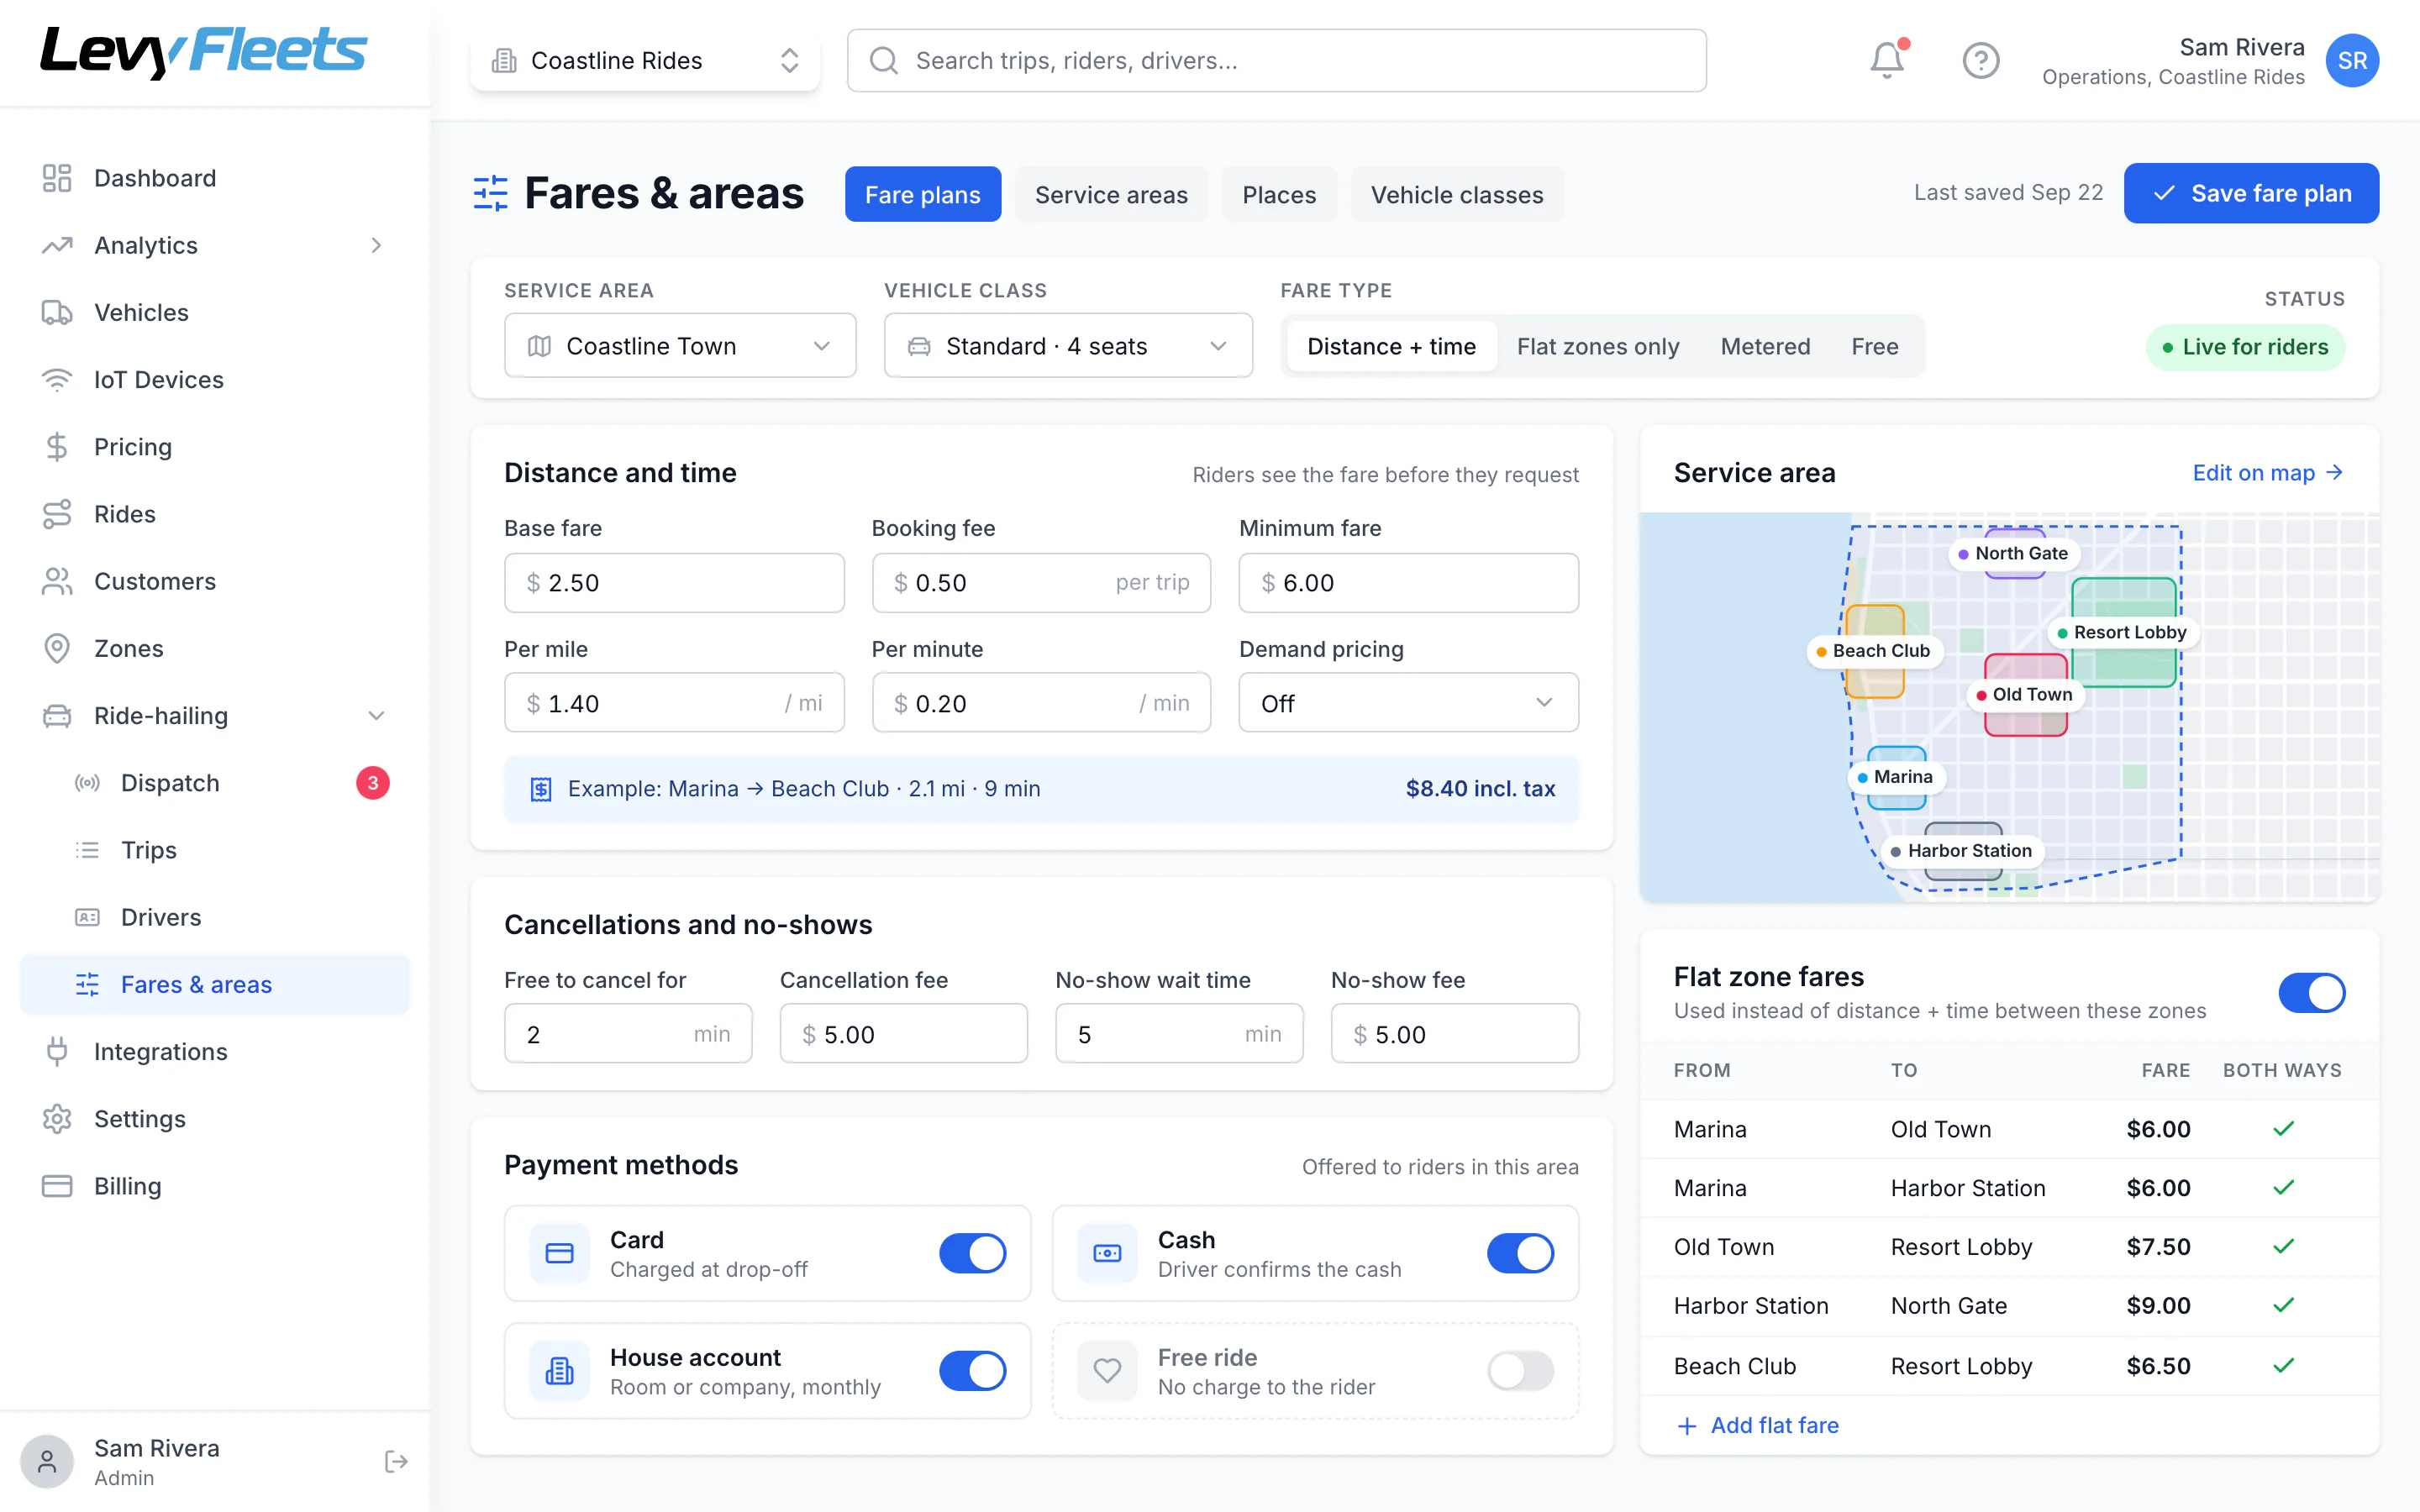This screenshot has width=2420, height=1512.
Task: Select Flat zones only fare type
Action: (1598, 346)
